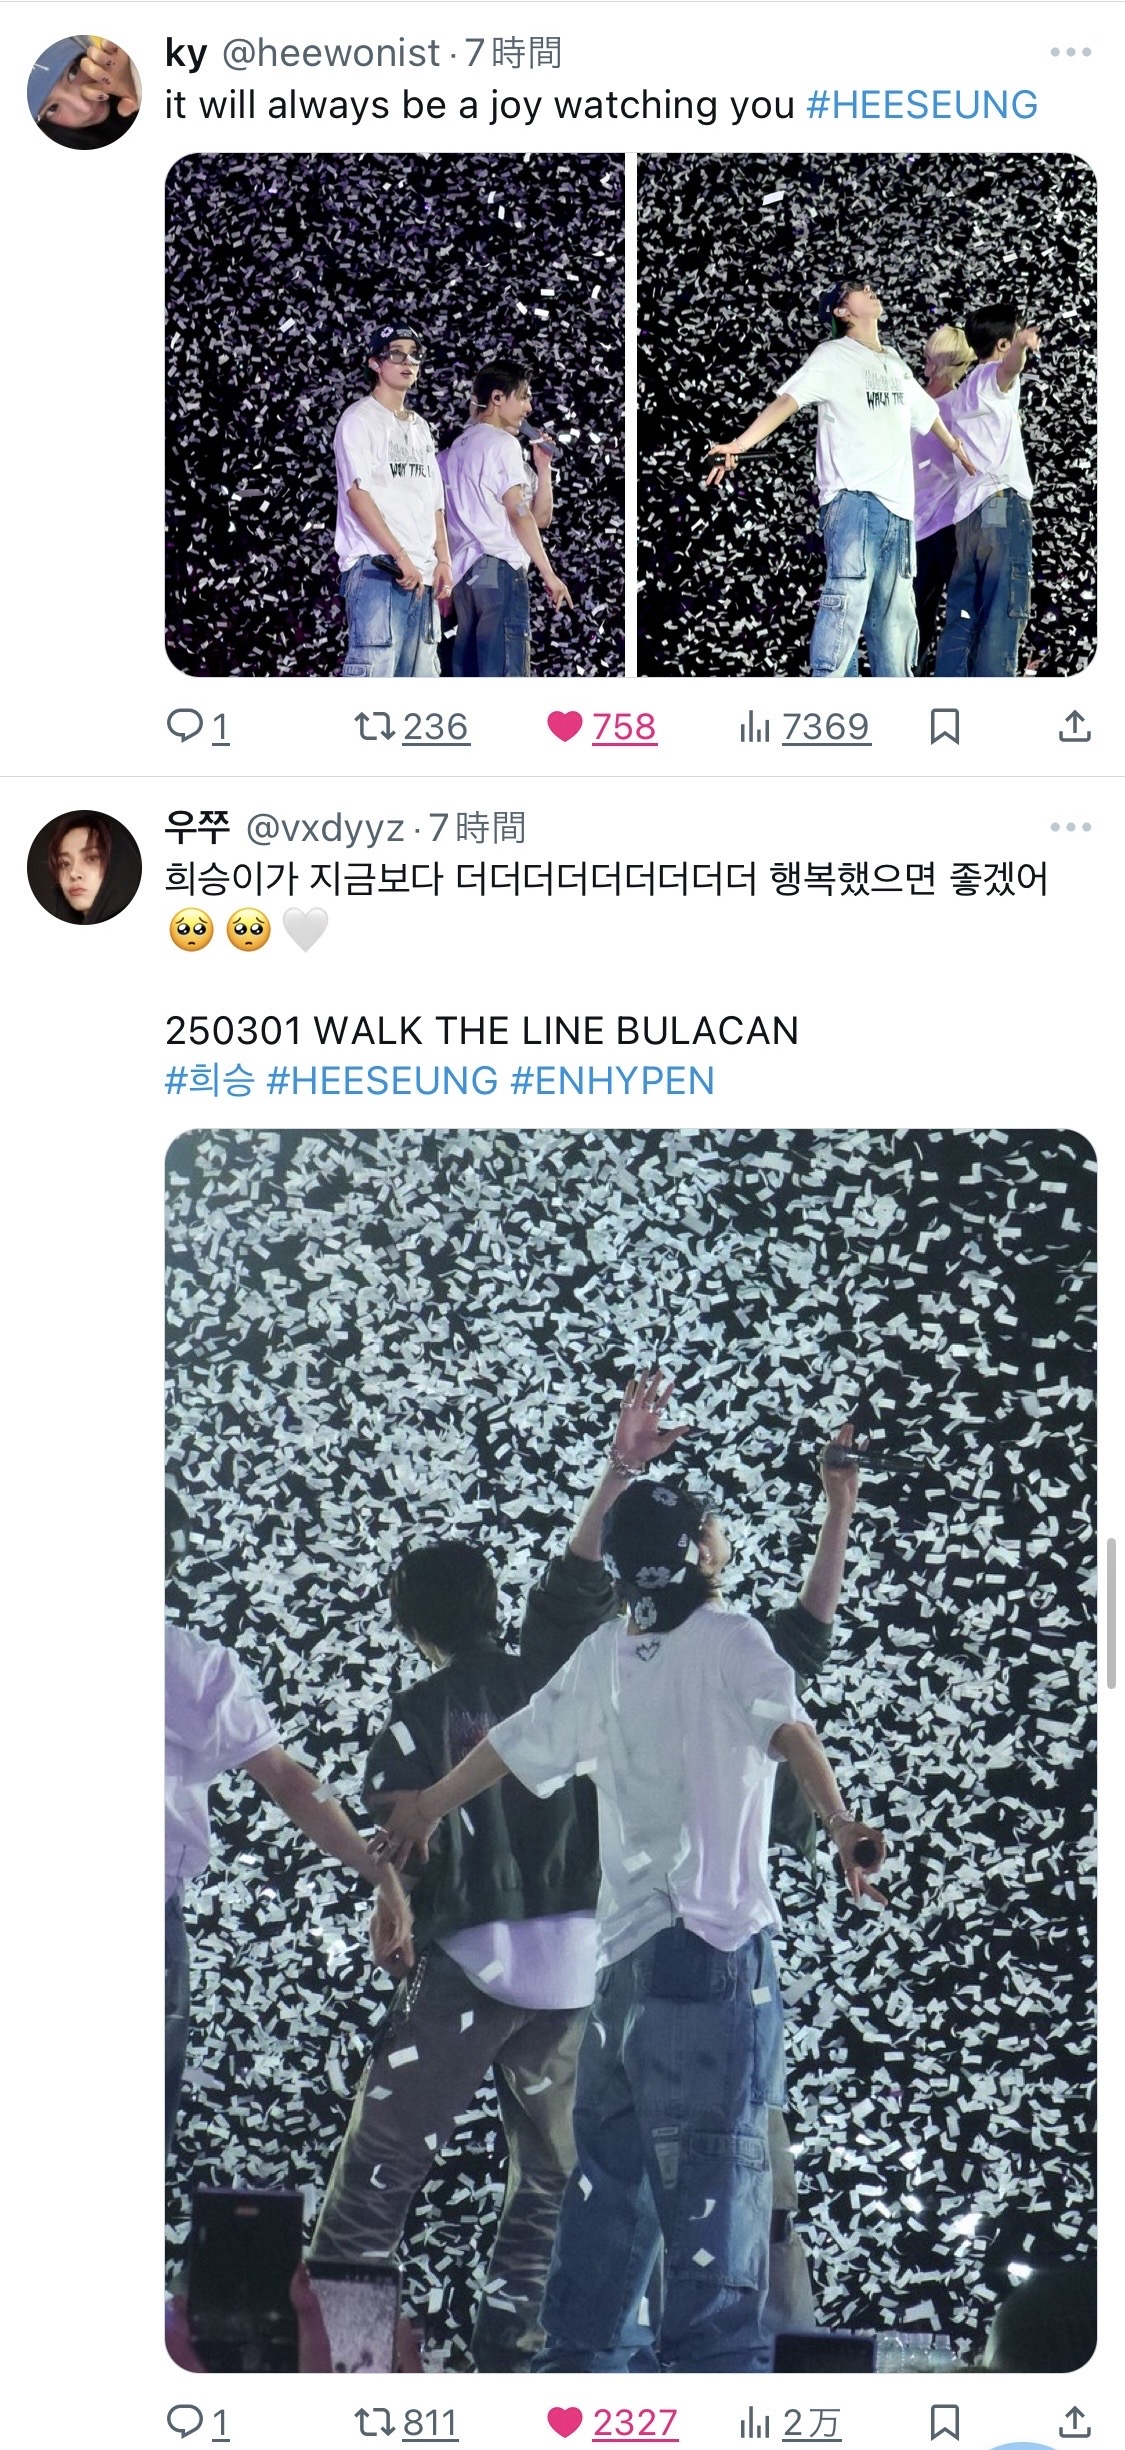
Task: Open heewonist's profile avatar
Action: (84, 93)
